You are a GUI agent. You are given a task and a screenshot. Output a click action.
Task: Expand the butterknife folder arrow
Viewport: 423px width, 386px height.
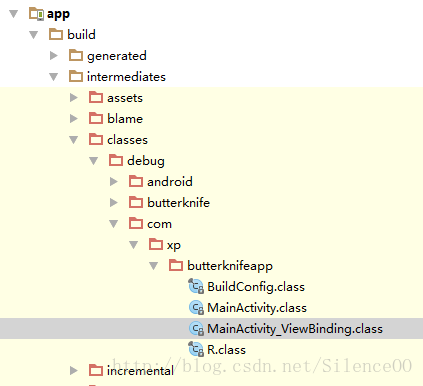click(114, 202)
